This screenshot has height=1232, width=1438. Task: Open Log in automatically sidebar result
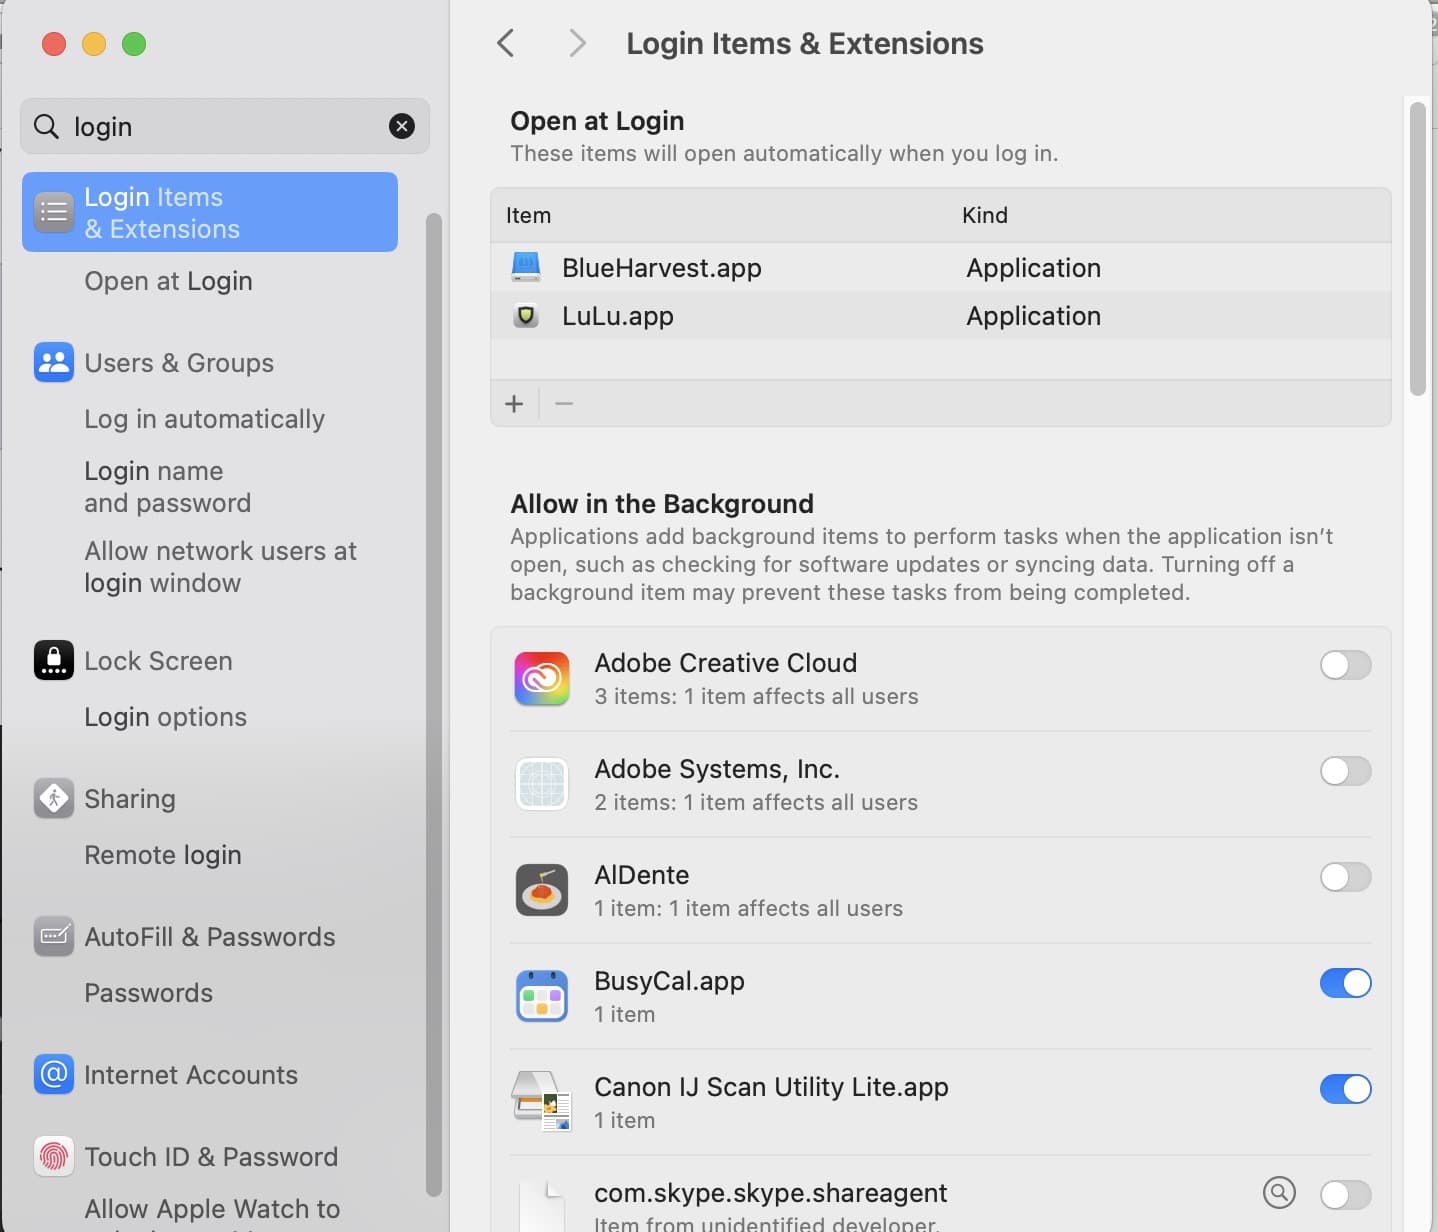(204, 419)
